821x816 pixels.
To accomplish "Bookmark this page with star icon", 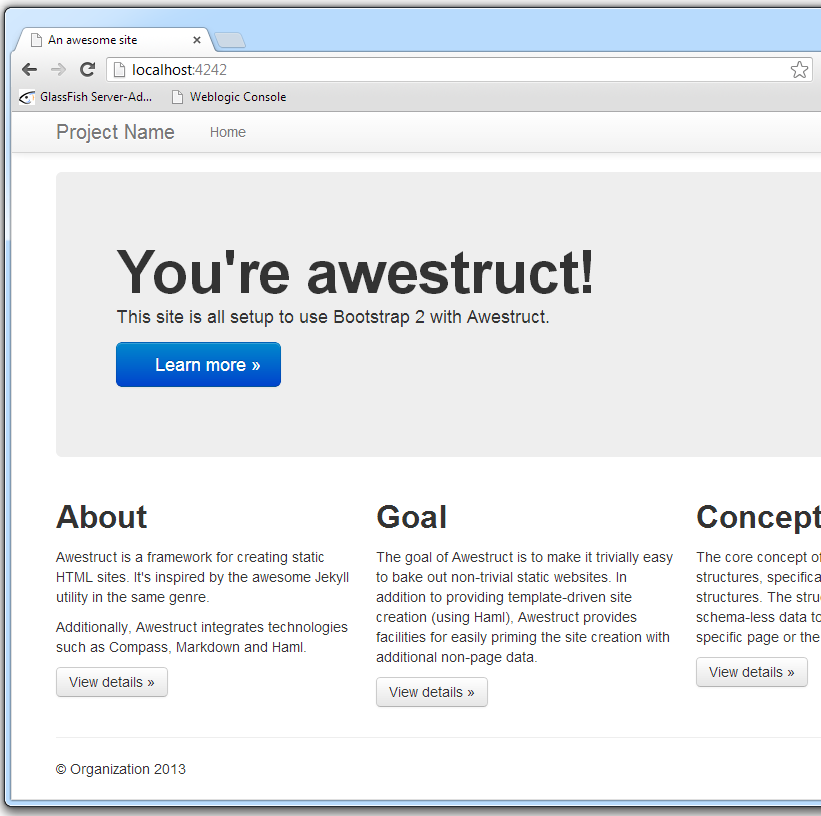I will coord(799,70).
